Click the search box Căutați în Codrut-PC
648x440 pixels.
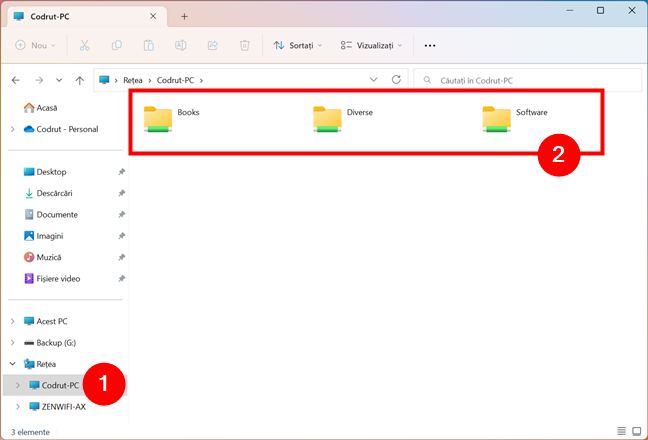point(528,80)
